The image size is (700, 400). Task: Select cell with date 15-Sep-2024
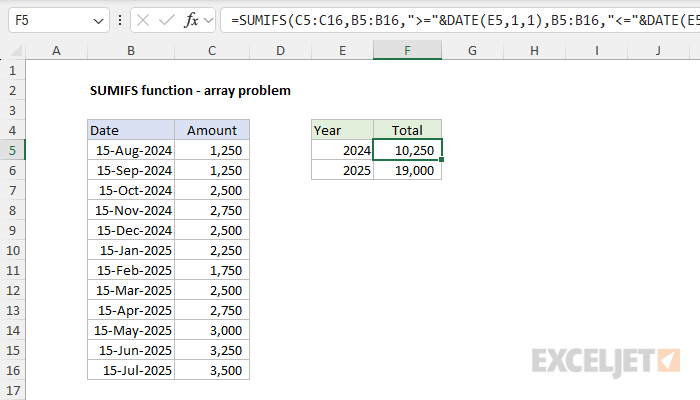[x=131, y=170]
